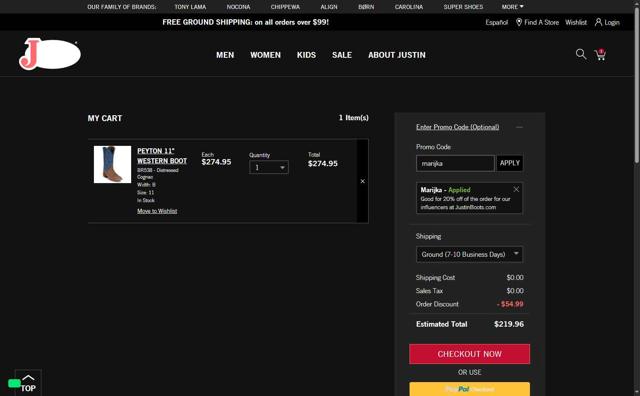Go to NOCONA brand
This screenshot has height=396, width=640.
238,7
